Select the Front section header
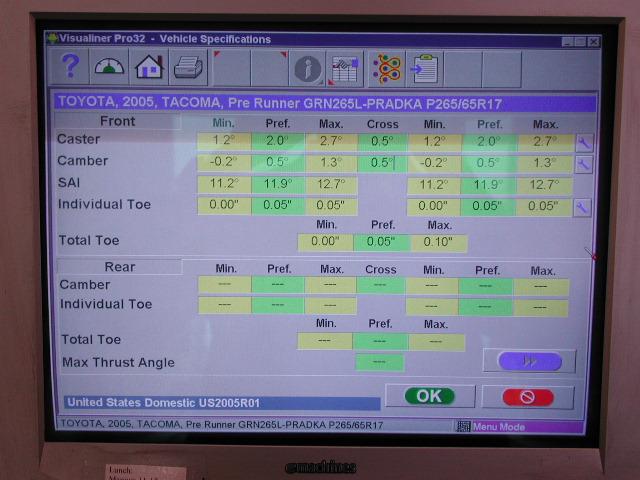The image size is (640, 480). tap(118, 121)
